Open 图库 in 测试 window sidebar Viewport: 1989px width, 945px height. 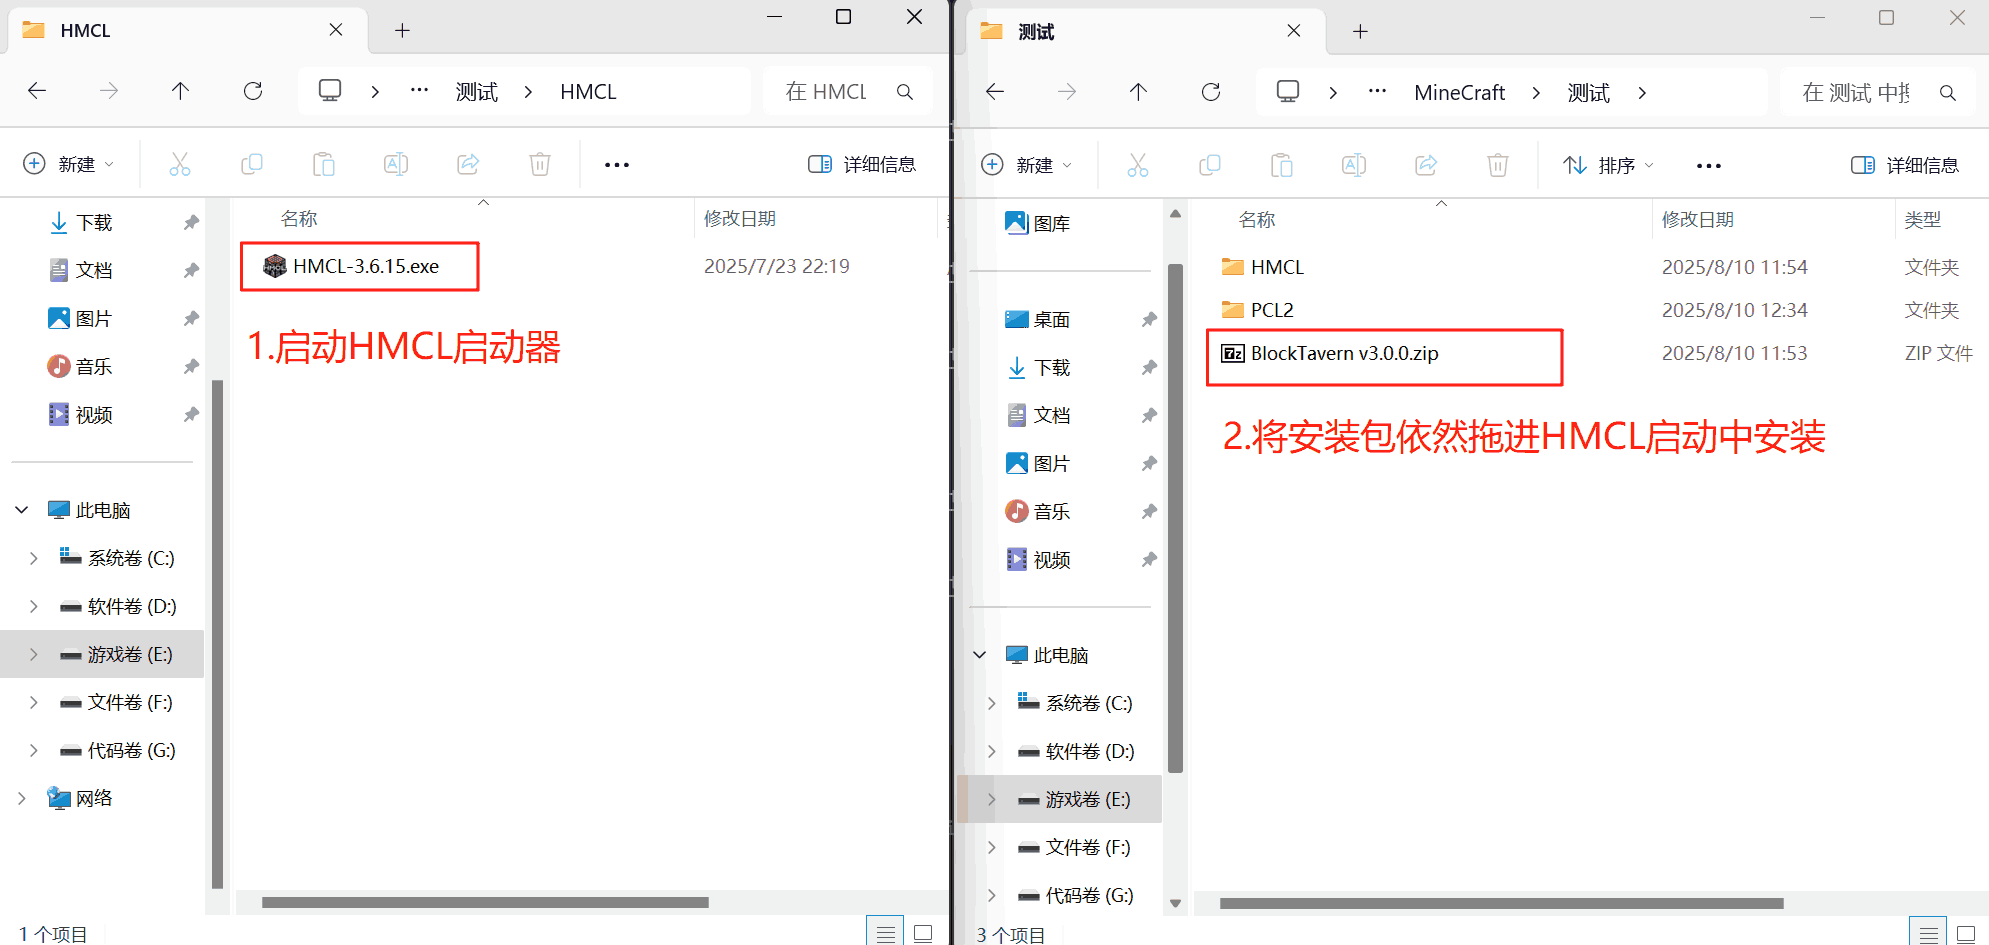pos(1038,223)
